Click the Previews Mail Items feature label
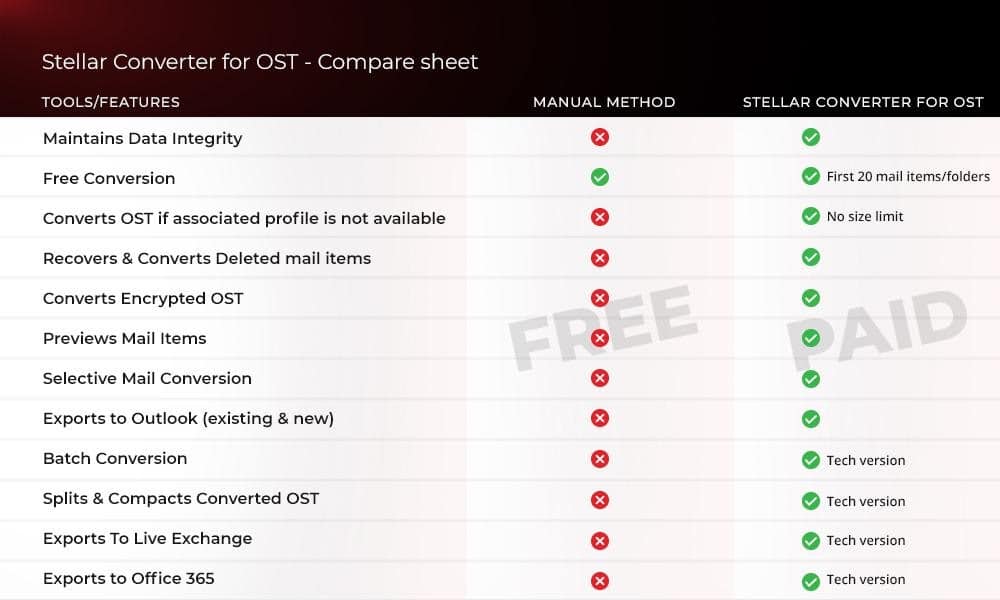Viewport: 1000px width, 600px height. 124,339
